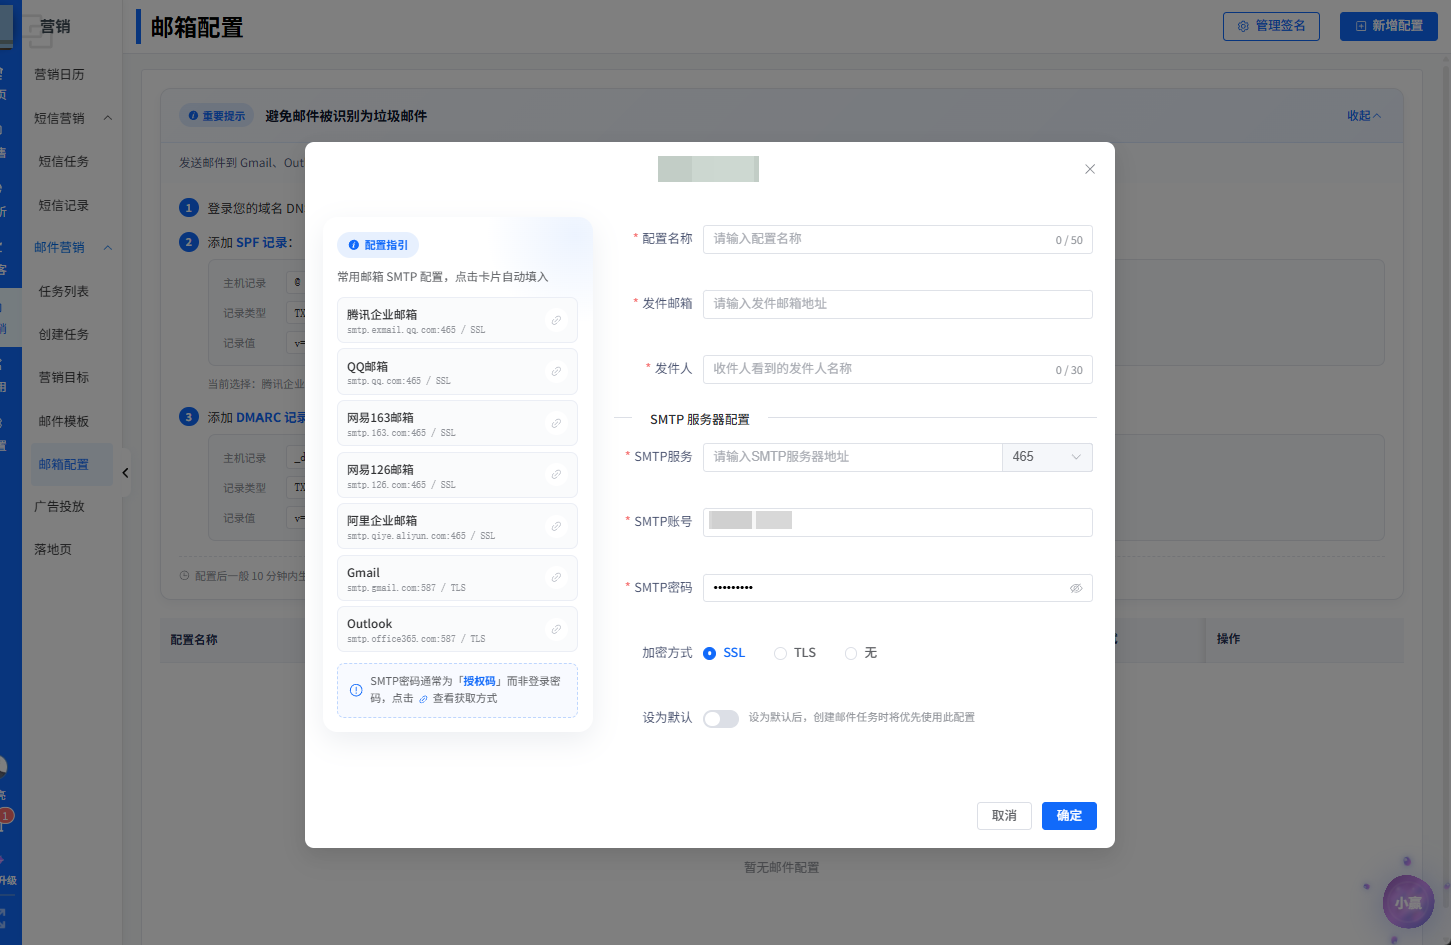Select the 无 encryption option
1451x945 pixels.
[851, 653]
